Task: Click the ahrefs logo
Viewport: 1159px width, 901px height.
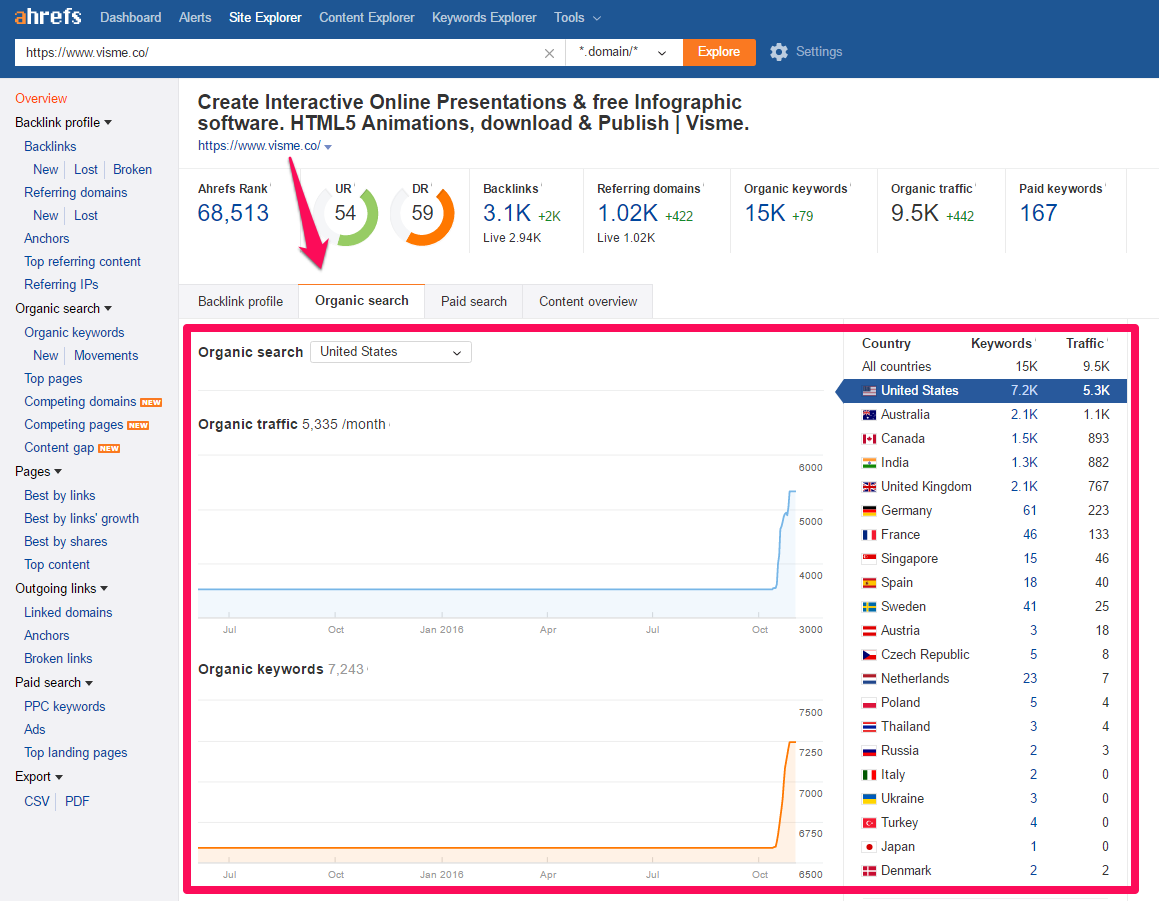Action: click(48, 16)
